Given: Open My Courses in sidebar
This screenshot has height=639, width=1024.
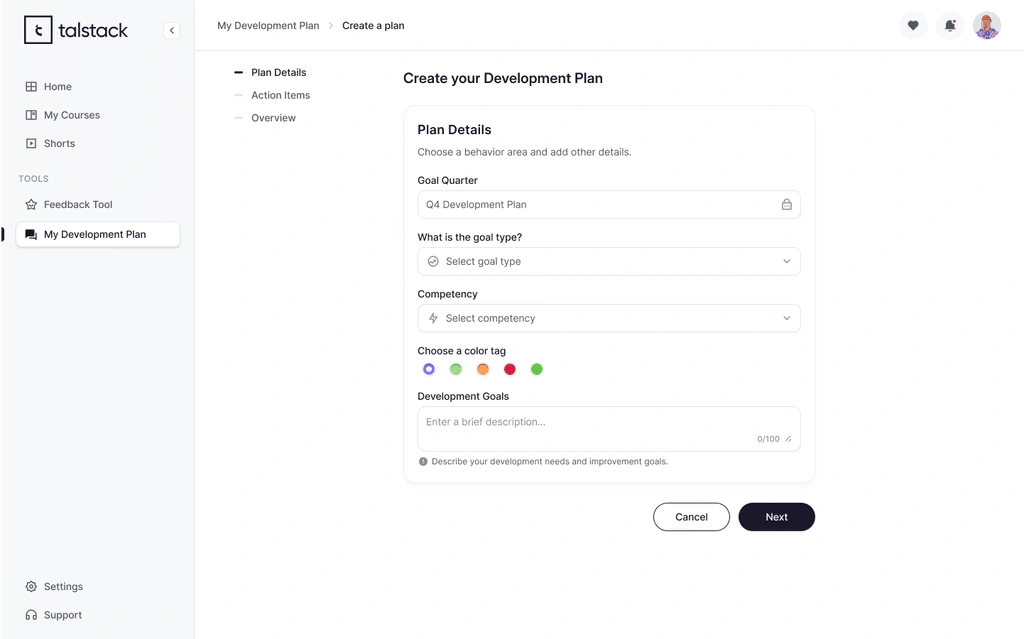Looking at the screenshot, I should [71, 115].
